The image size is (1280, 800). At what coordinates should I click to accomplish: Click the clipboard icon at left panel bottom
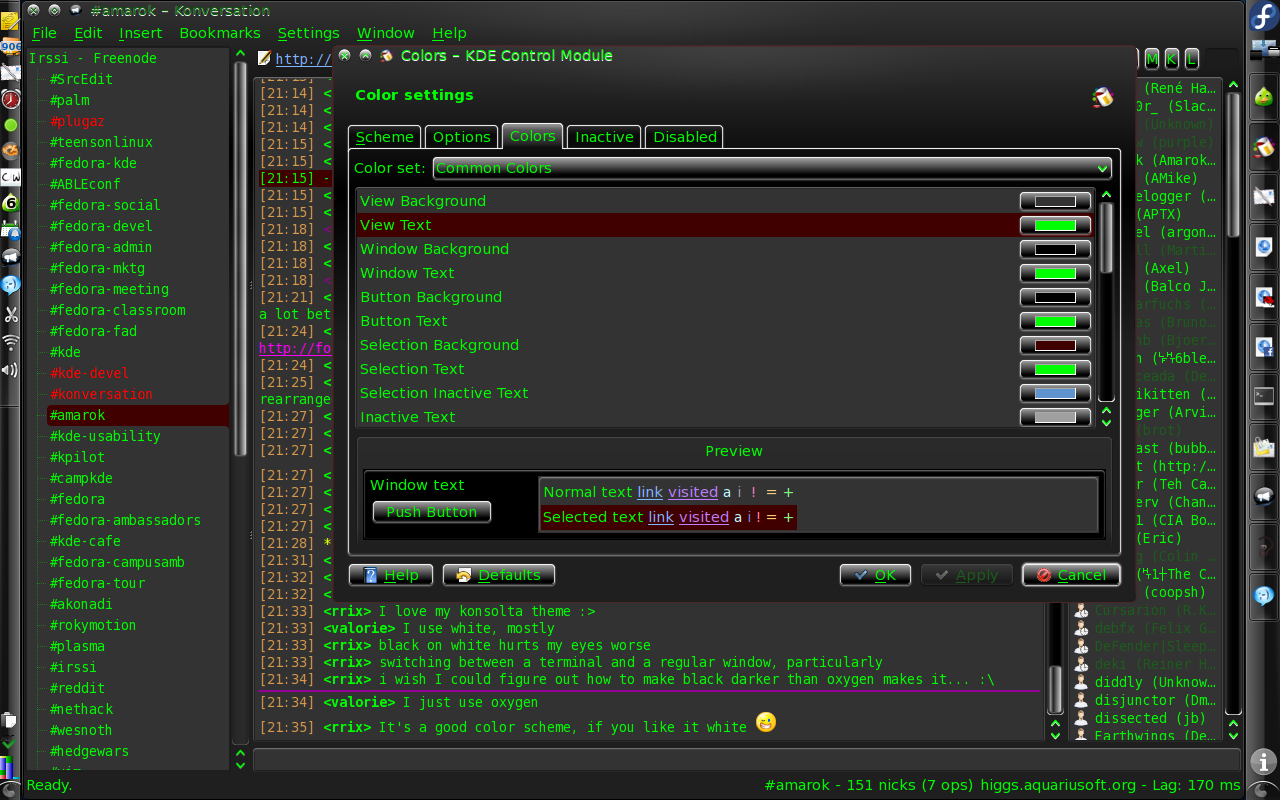(9, 719)
